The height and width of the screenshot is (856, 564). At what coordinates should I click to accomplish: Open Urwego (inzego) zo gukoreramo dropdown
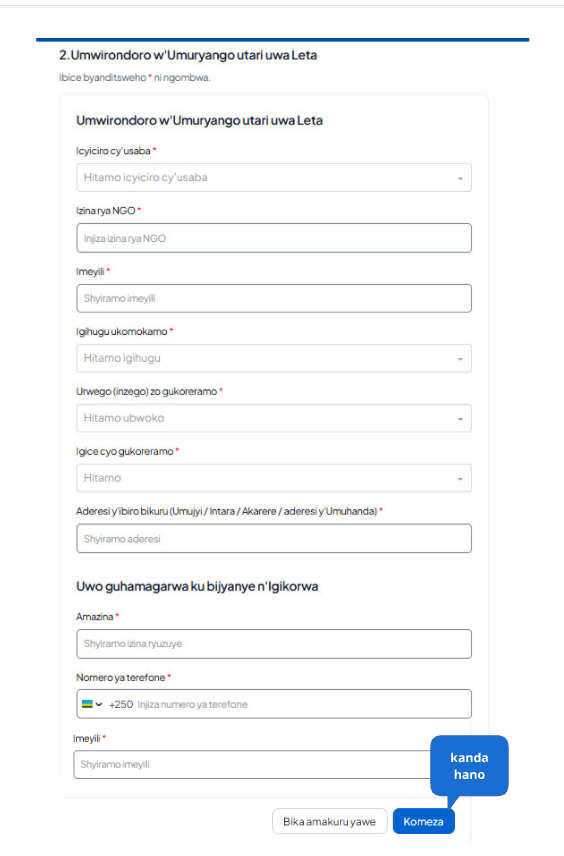(274, 418)
